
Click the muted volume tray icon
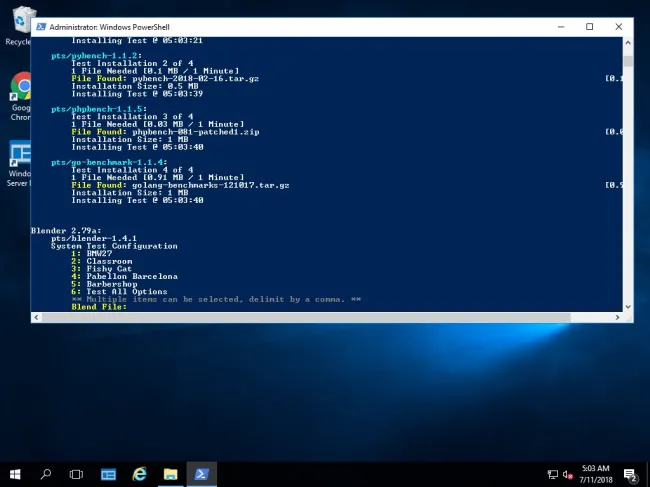(567, 474)
